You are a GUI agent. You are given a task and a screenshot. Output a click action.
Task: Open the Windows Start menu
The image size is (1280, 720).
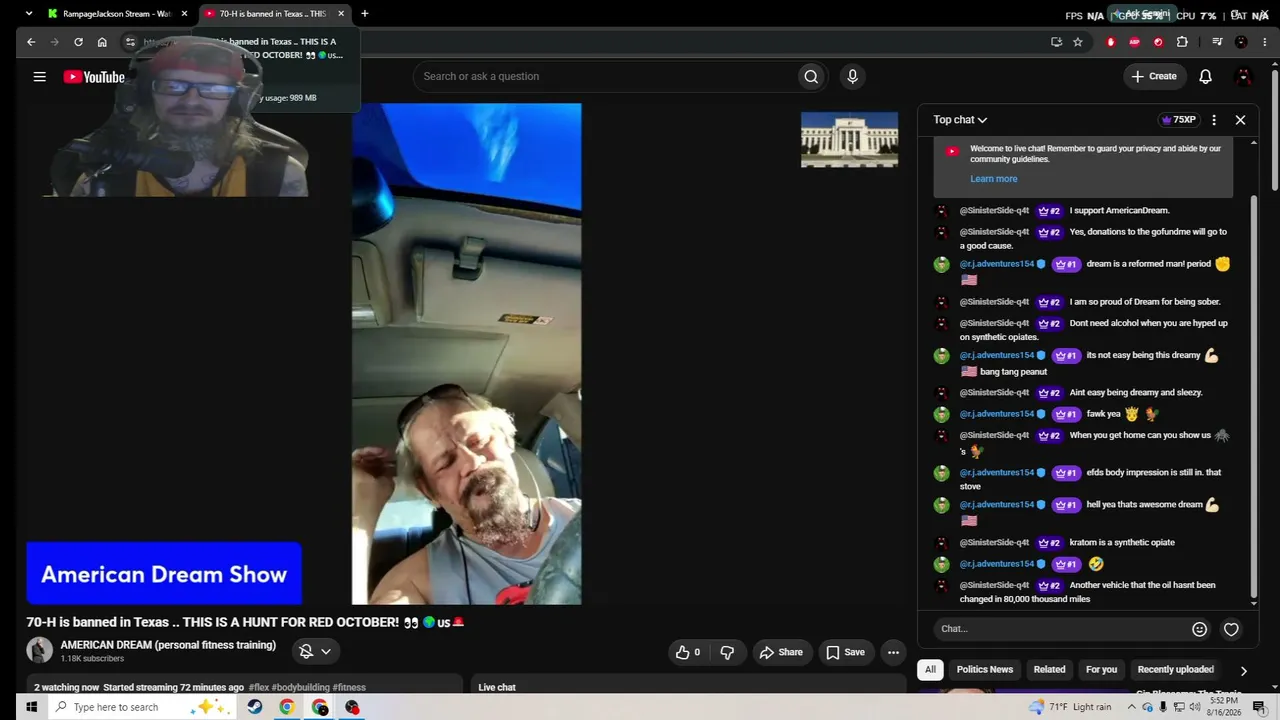pyautogui.click(x=31, y=707)
